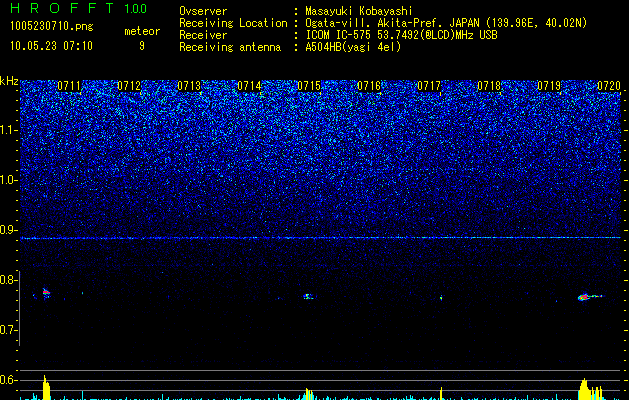Click the horizontal carrier line below 0.9 kHz
Viewport: 629px width, 400px height.
320,238
